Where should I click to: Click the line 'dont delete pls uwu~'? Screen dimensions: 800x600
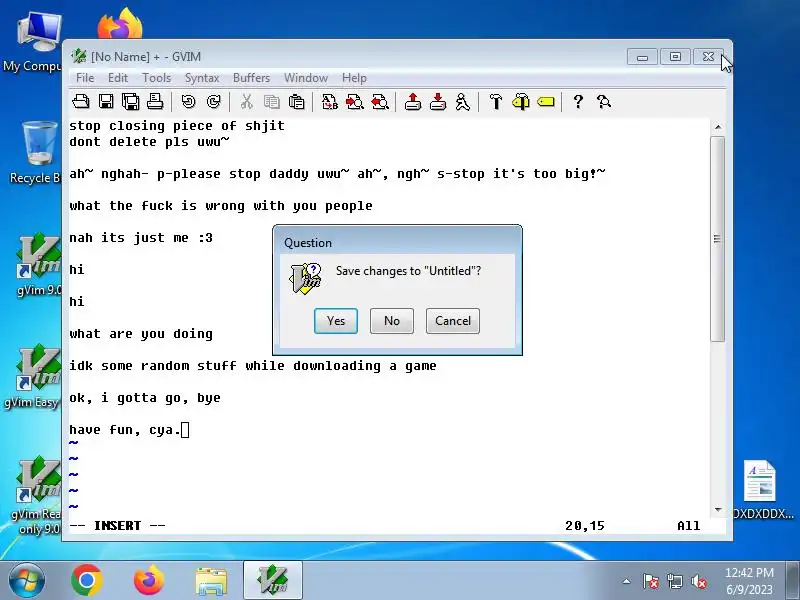tap(149, 142)
